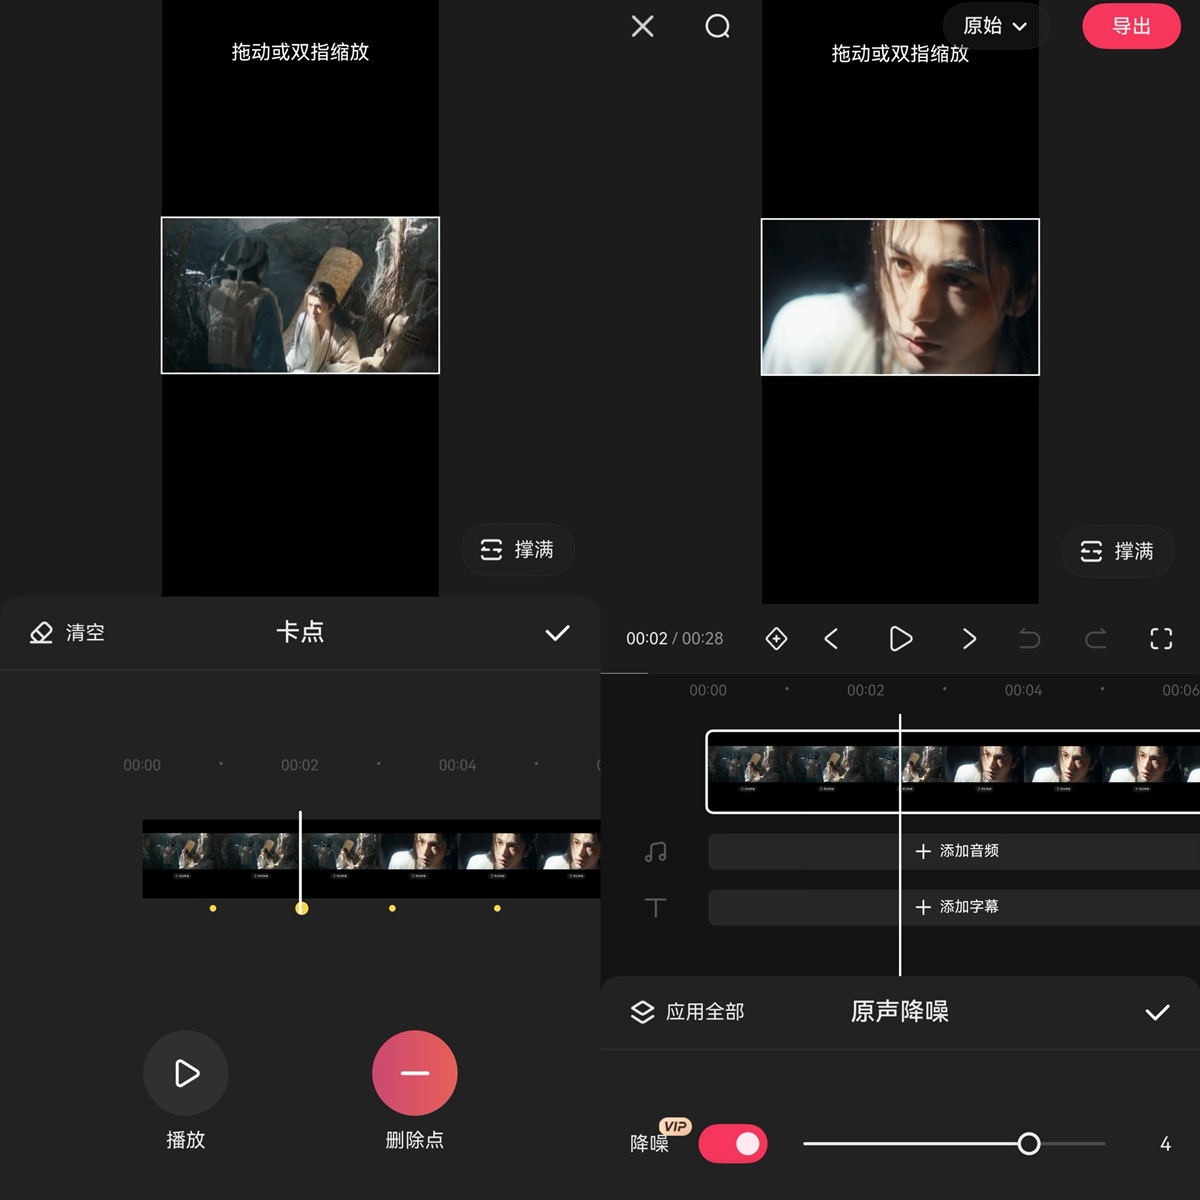Click 添加字幕 to add subtitles
The height and width of the screenshot is (1200, 1200).
tap(957, 907)
